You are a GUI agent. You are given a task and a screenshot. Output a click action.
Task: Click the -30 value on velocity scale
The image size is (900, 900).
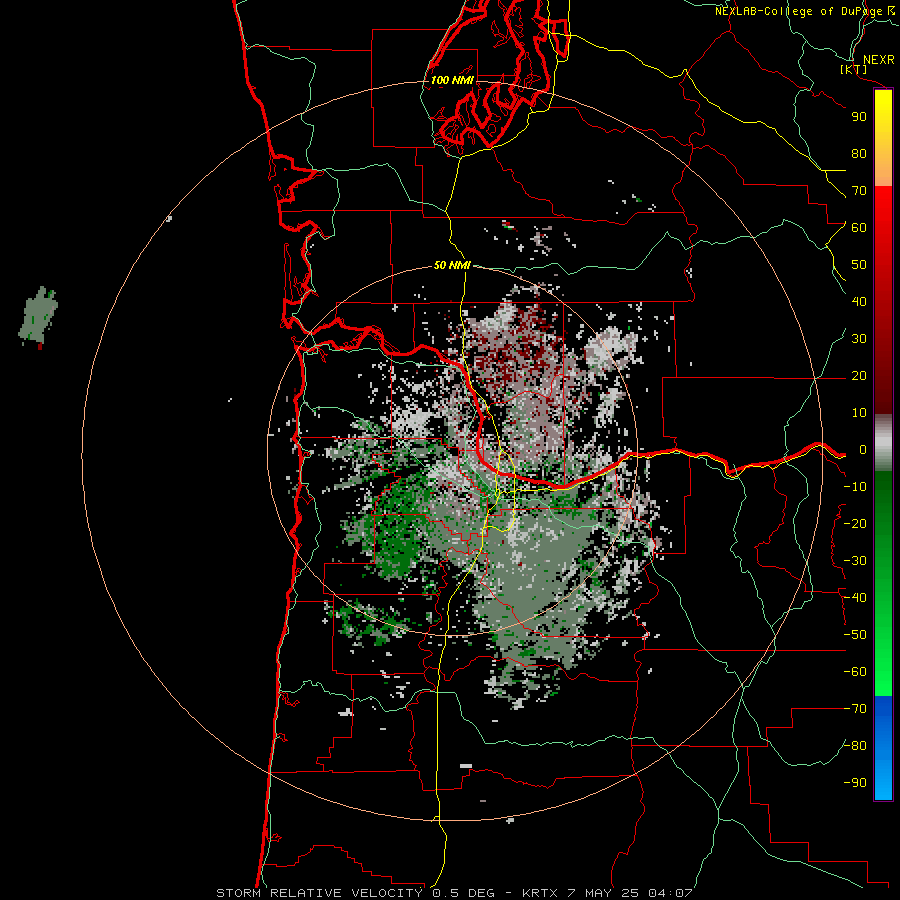[x=855, y=561]
